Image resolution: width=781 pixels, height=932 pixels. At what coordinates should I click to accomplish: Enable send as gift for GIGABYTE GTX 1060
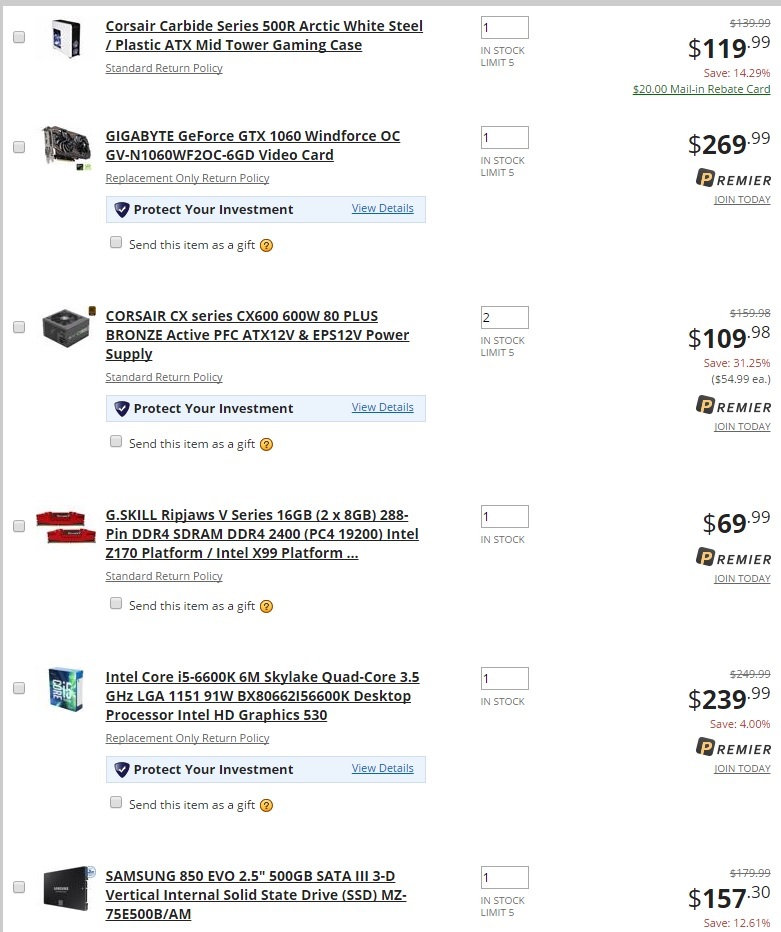click(116, 243)
